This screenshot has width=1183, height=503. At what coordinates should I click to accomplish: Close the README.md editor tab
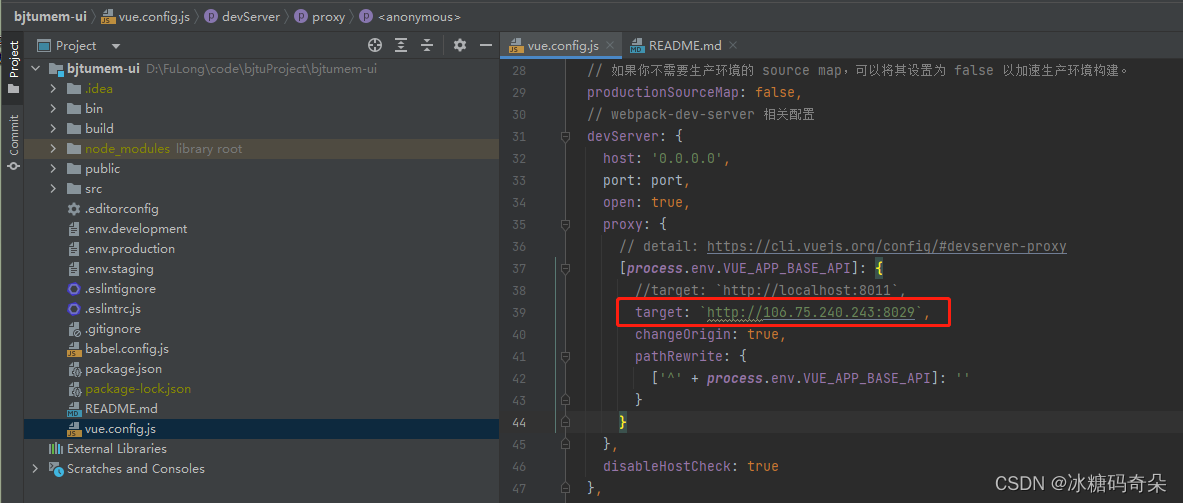coord(731,45)
